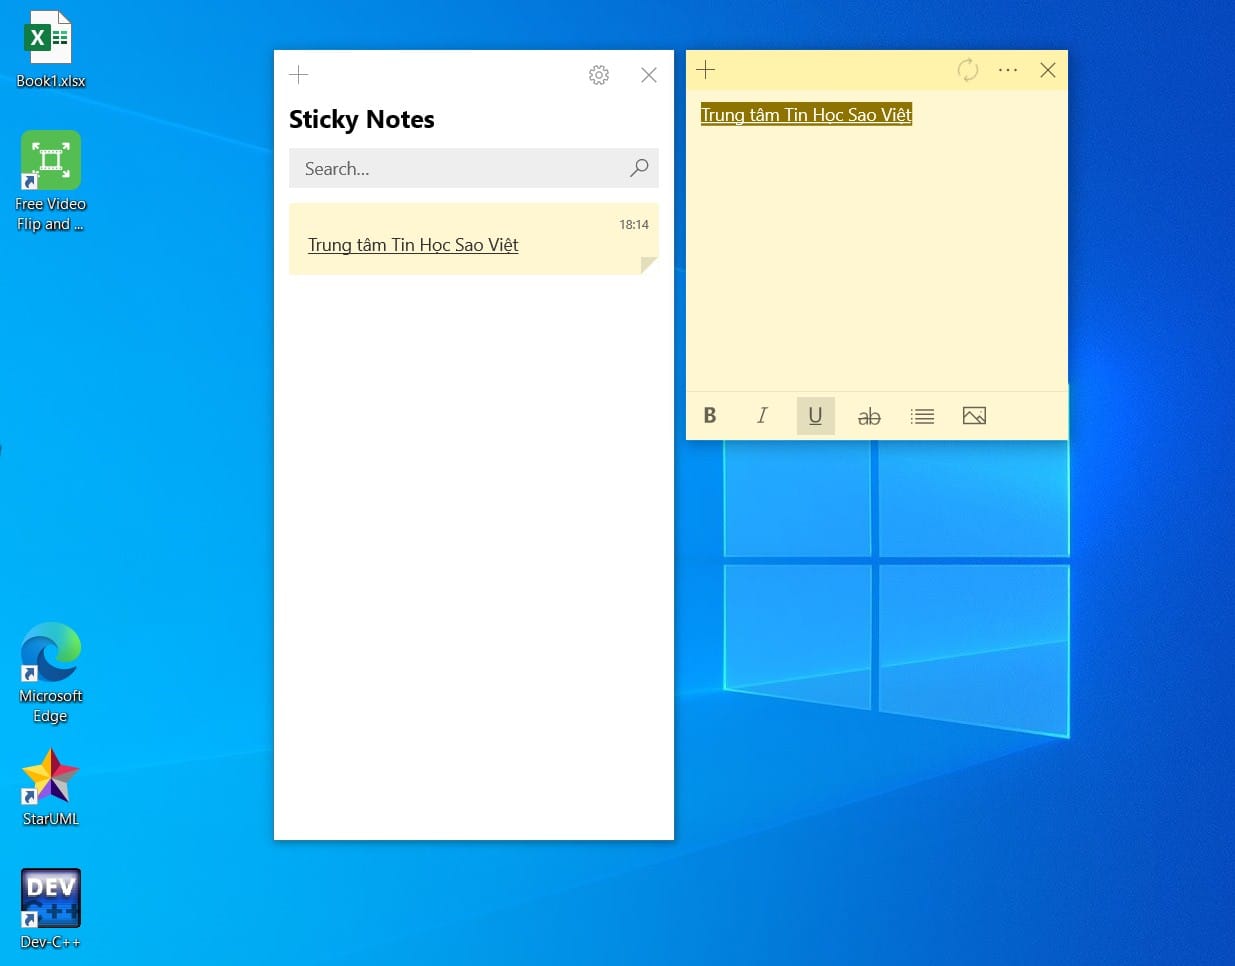Click the sync icon on the note
The height and width of the screenshot is (966, 1235).
pyautogui.click(x=967, y=70)
